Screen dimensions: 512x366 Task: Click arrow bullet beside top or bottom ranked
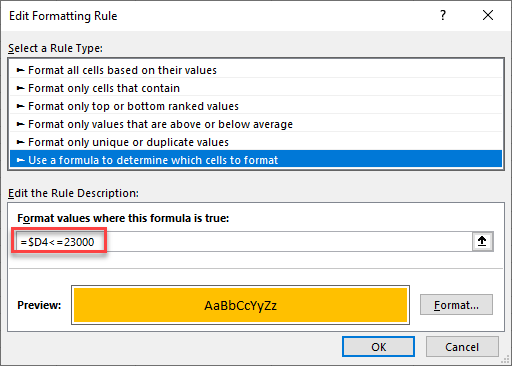21,106
